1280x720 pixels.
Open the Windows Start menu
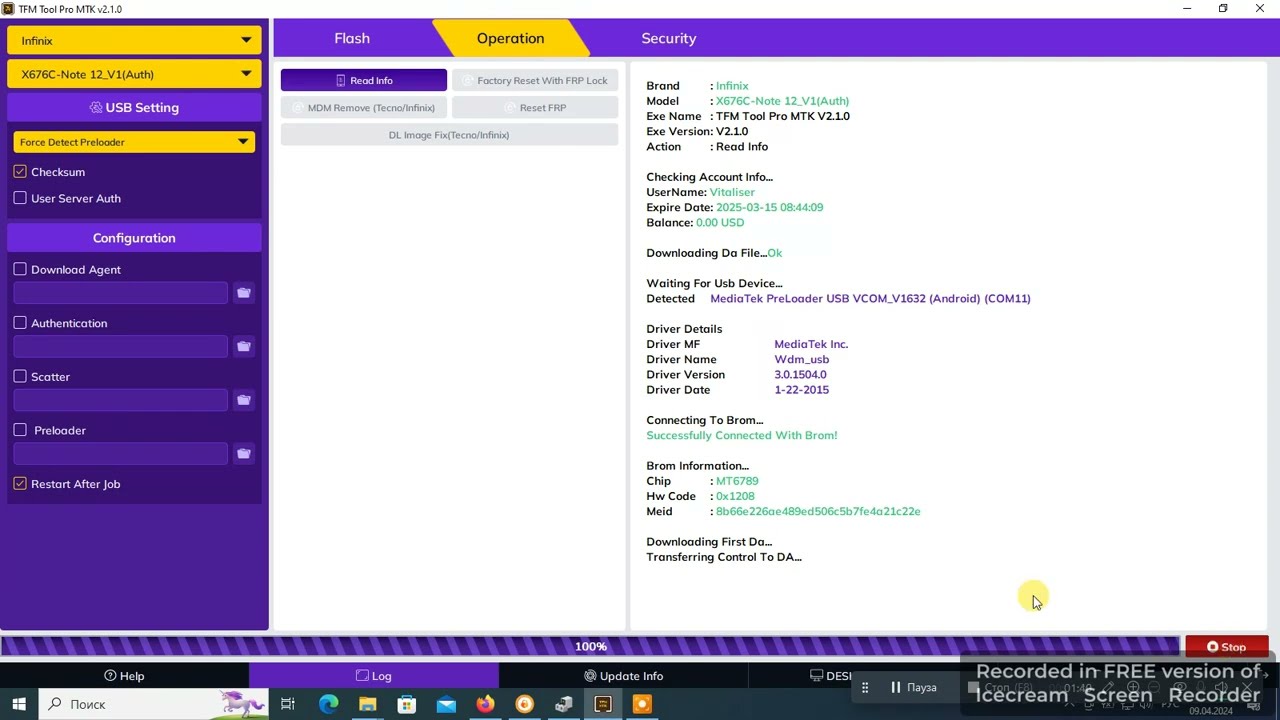(19, 704)
